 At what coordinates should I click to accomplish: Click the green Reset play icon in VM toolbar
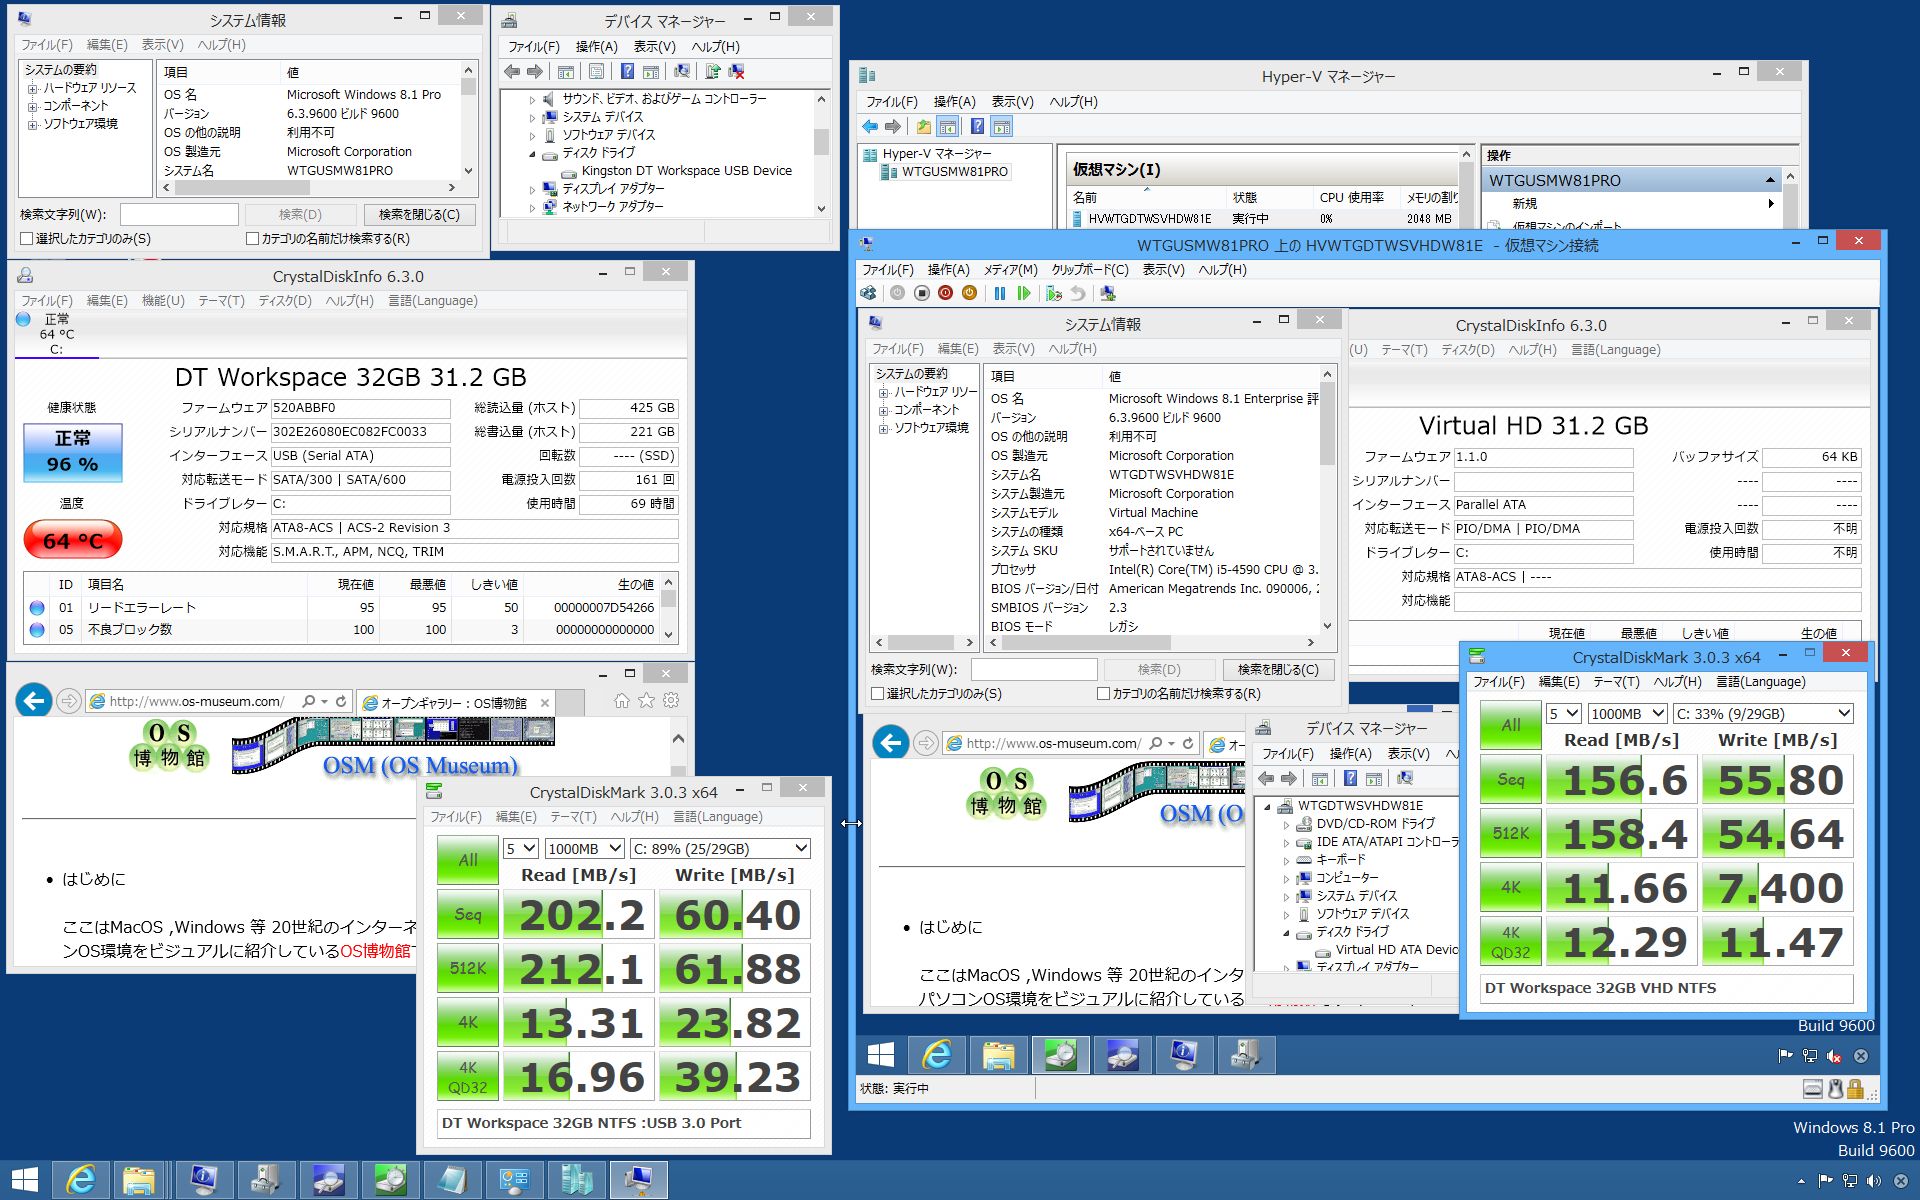pos(1023,293)
